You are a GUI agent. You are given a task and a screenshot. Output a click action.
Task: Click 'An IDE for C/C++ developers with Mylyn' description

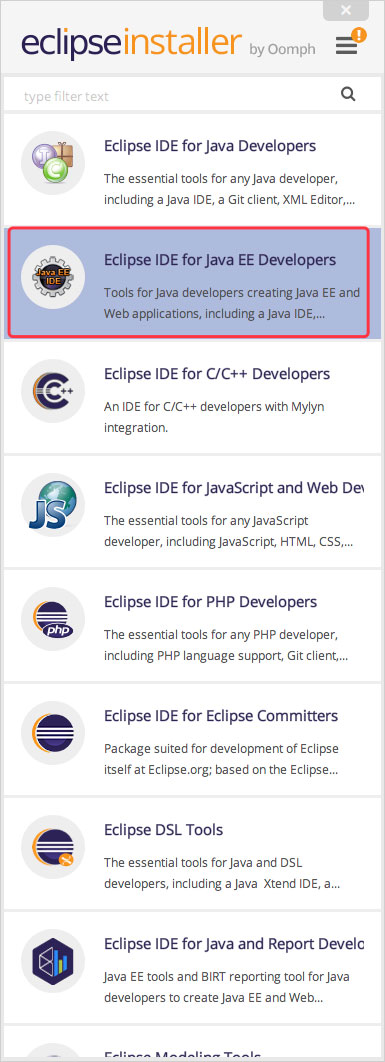click(x=215, y=417)
